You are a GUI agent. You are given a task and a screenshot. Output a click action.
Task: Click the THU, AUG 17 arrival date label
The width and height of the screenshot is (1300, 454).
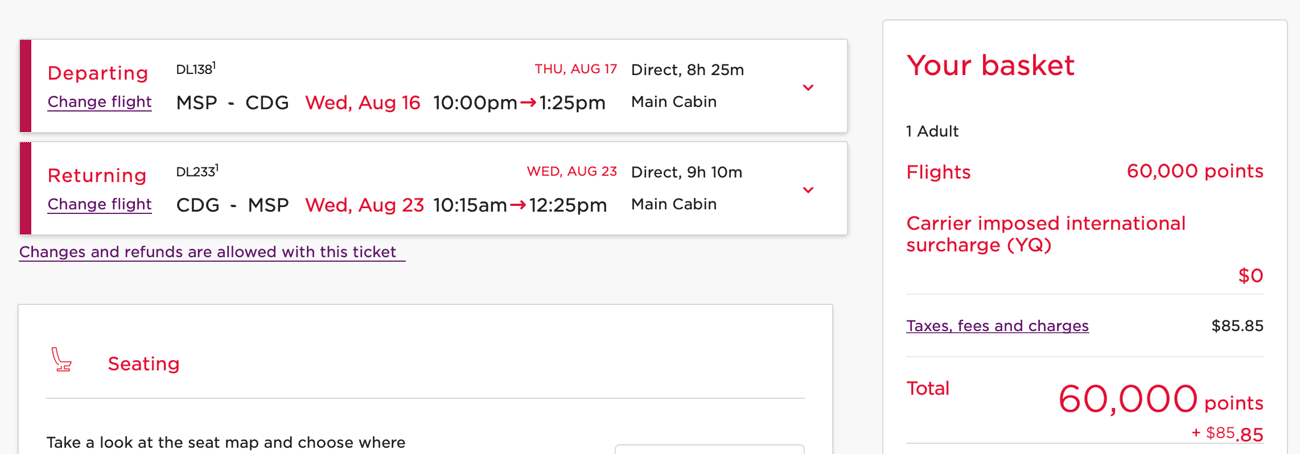click(575, 70)
